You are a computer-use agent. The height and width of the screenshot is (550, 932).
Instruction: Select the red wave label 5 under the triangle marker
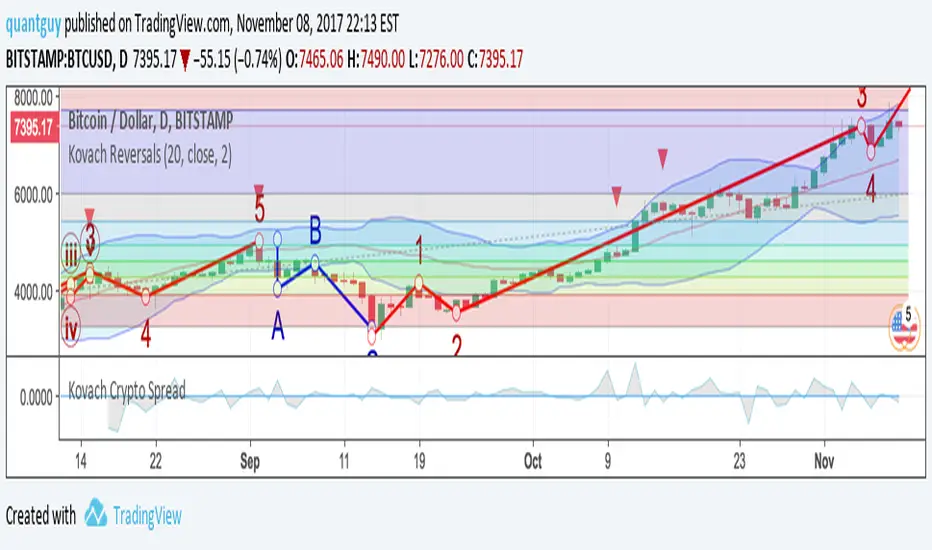tap(260, 209)
